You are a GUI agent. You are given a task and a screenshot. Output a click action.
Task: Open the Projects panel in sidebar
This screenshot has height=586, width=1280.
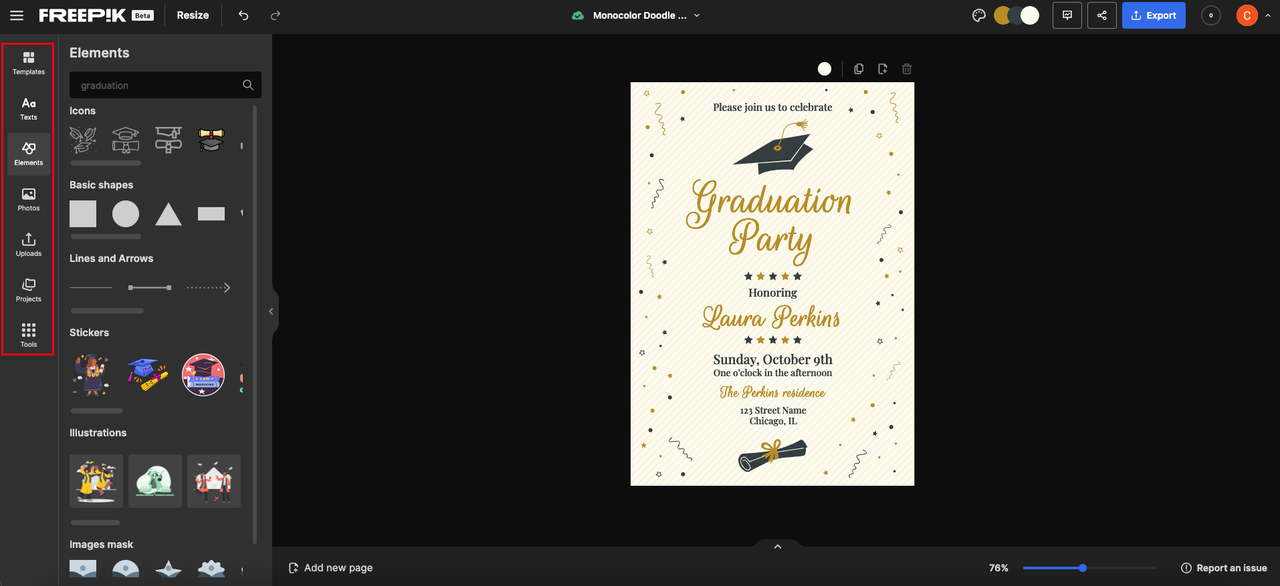coord(28,291)
